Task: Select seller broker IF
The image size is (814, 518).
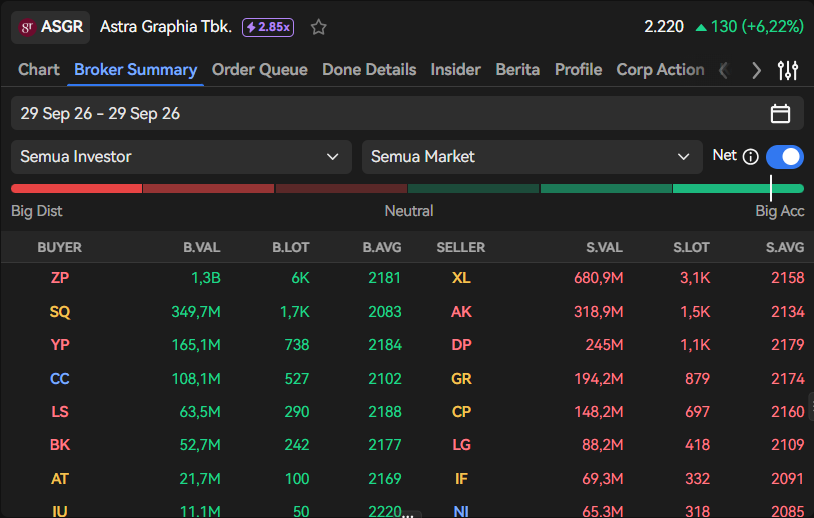Action: tap(461, 479)
